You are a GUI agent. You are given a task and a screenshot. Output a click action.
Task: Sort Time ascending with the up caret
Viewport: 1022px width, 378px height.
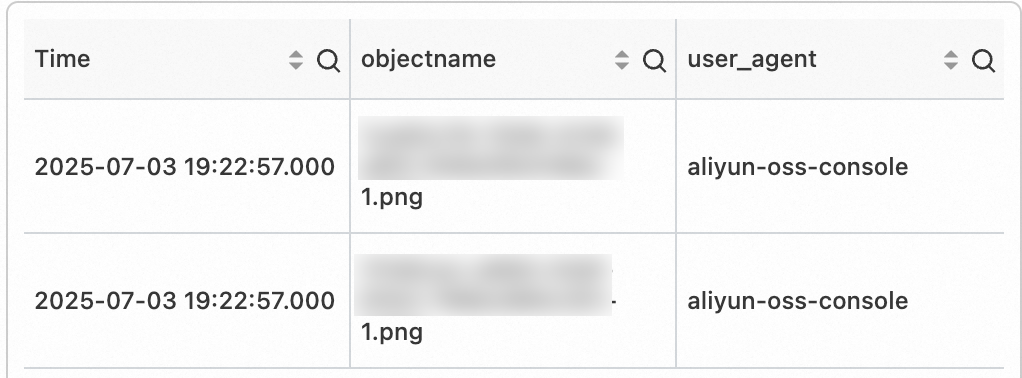296,55
